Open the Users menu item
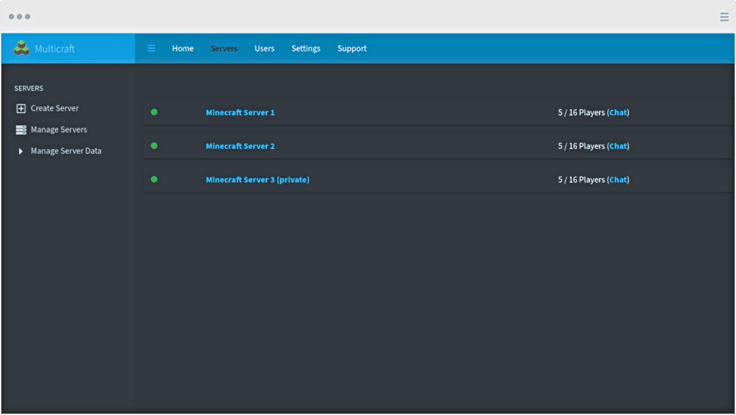This screenshot has width=736, height=415. pyautogui.click(x=264, y=48)
